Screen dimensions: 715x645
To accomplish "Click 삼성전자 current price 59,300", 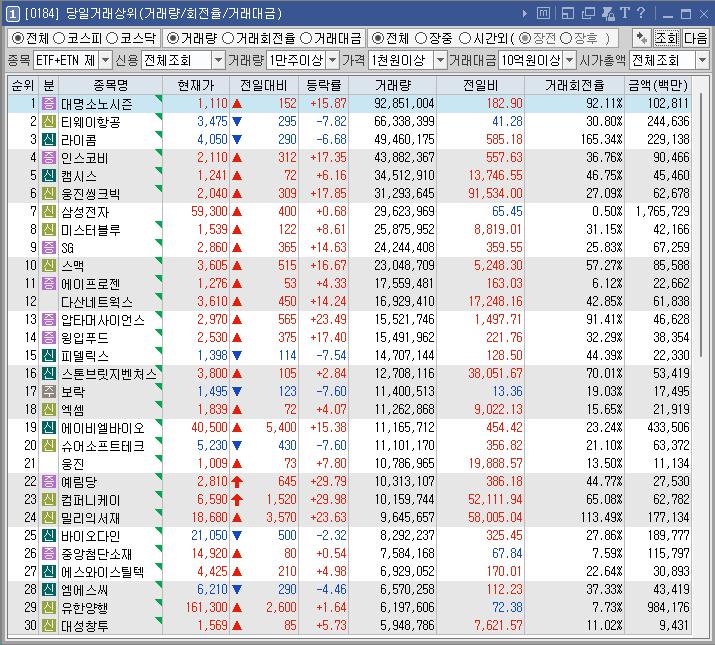I will [x=209, y=212].
